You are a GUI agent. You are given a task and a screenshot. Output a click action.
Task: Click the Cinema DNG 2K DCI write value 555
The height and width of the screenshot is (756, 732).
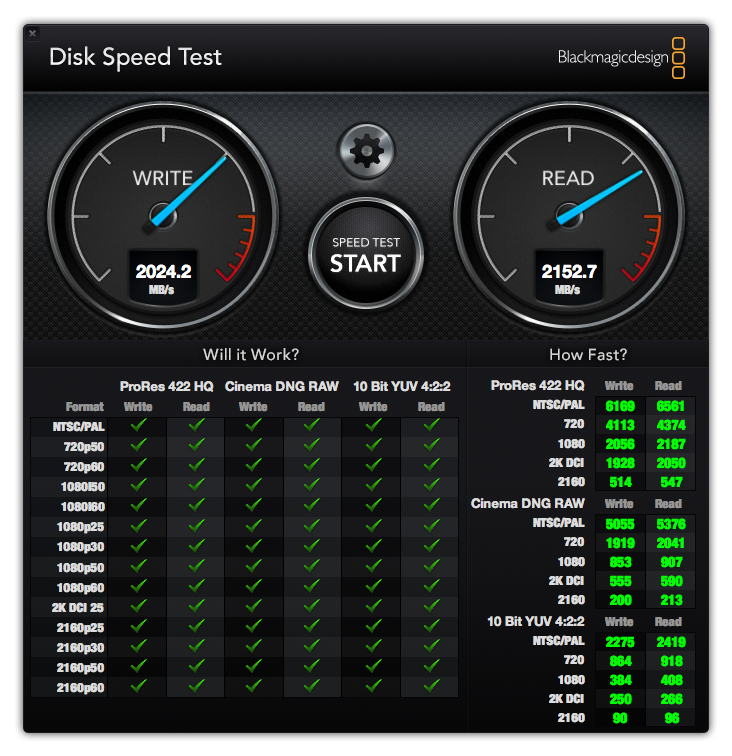(621, 581)
